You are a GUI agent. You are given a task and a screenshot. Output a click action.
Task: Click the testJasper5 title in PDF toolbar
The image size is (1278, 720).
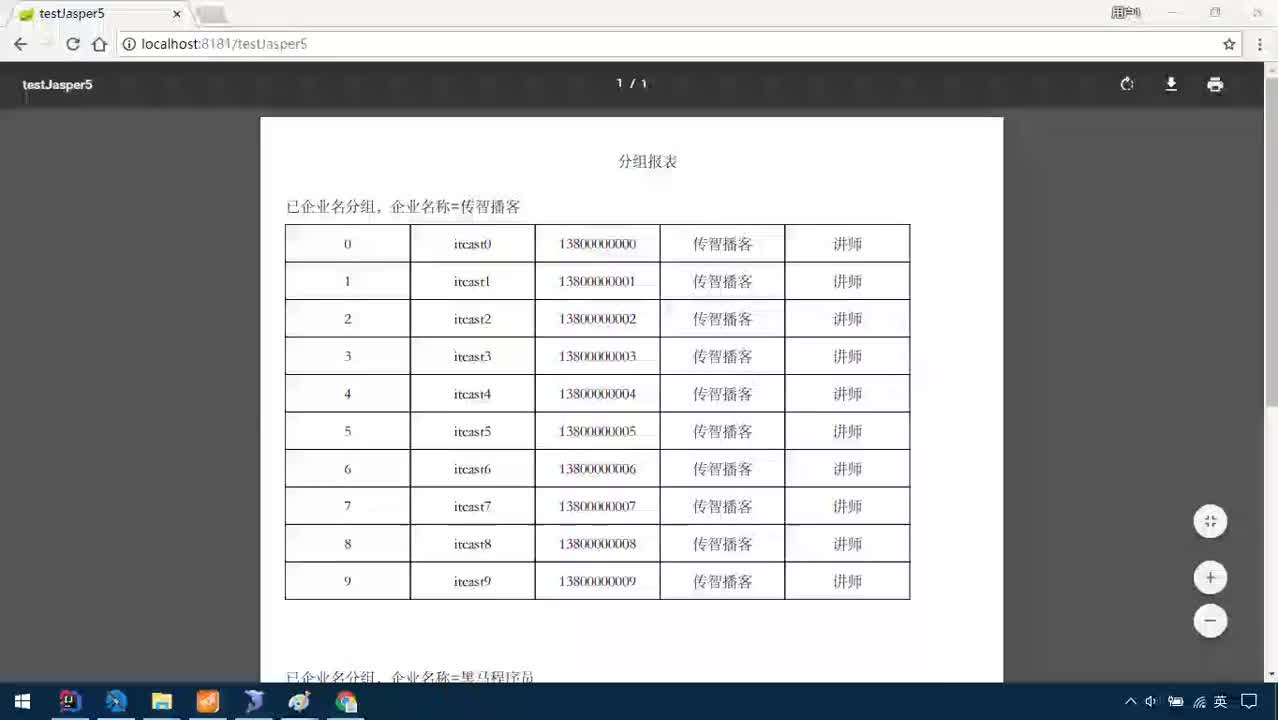[x=57, y=85]
